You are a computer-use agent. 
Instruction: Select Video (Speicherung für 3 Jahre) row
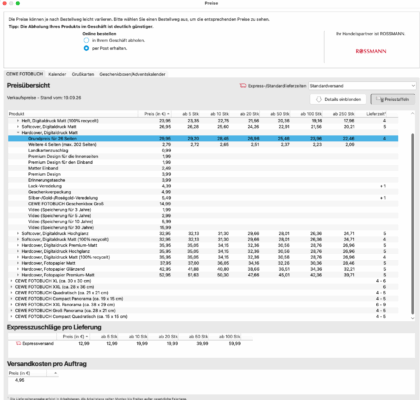pyautogui.click(x=203, y=210)
